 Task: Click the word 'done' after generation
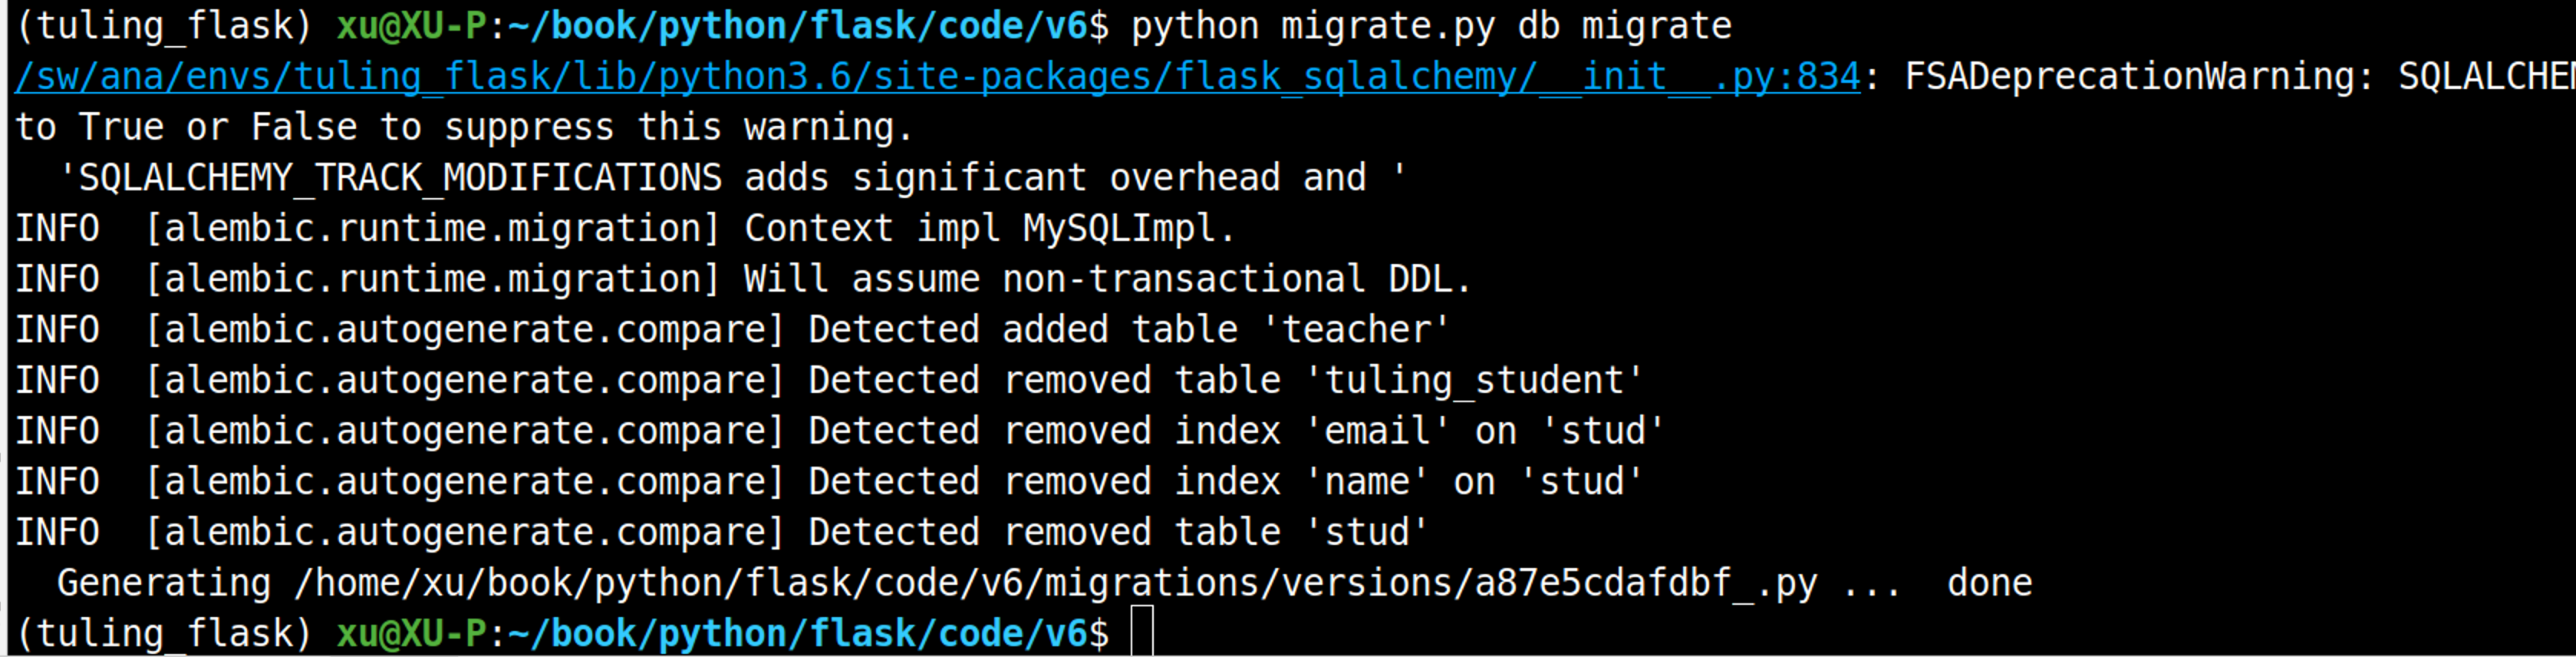tap(1989, 583)
